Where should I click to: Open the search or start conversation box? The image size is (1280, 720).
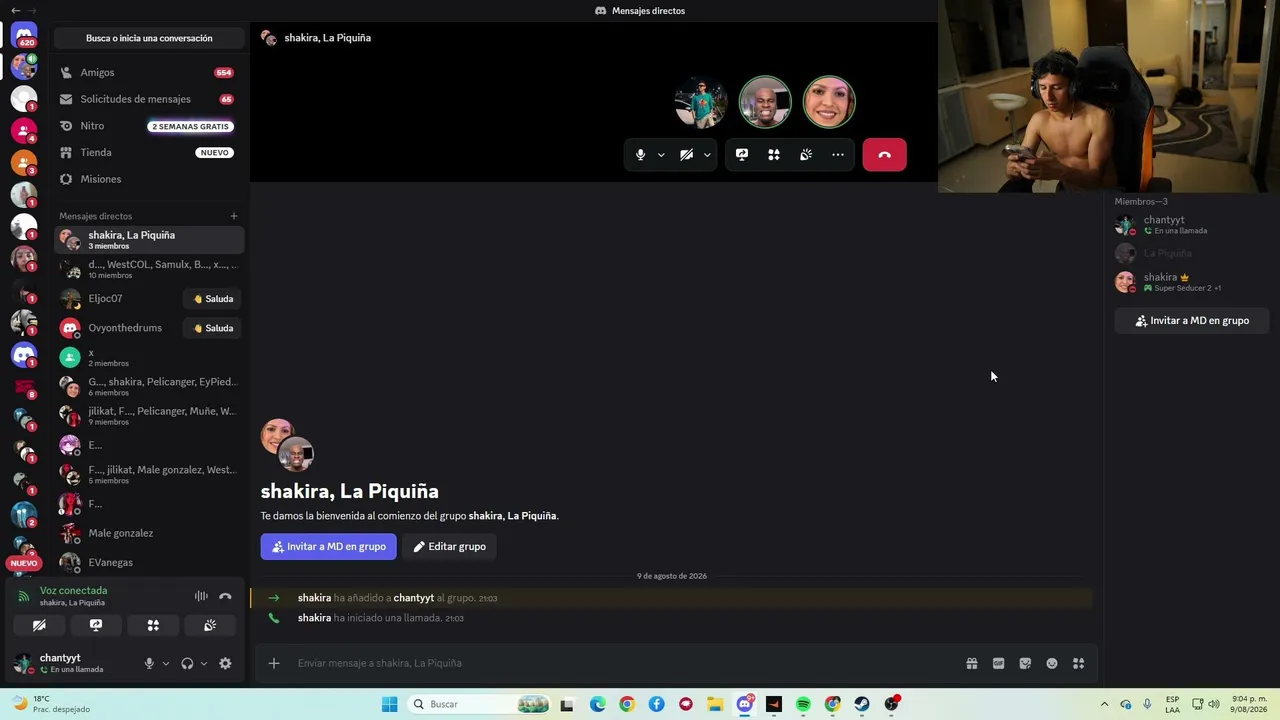[149, 38]
